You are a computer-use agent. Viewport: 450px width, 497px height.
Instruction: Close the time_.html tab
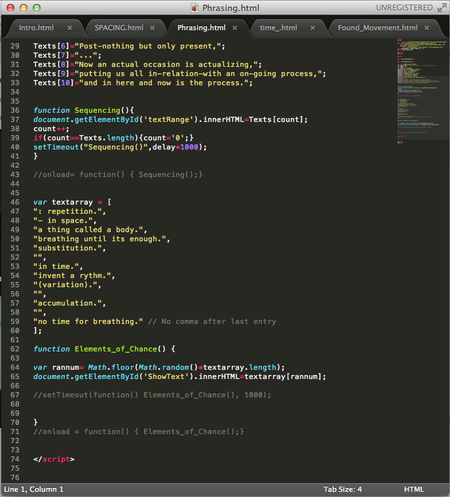pyautogui.click(x=313, y=28)
